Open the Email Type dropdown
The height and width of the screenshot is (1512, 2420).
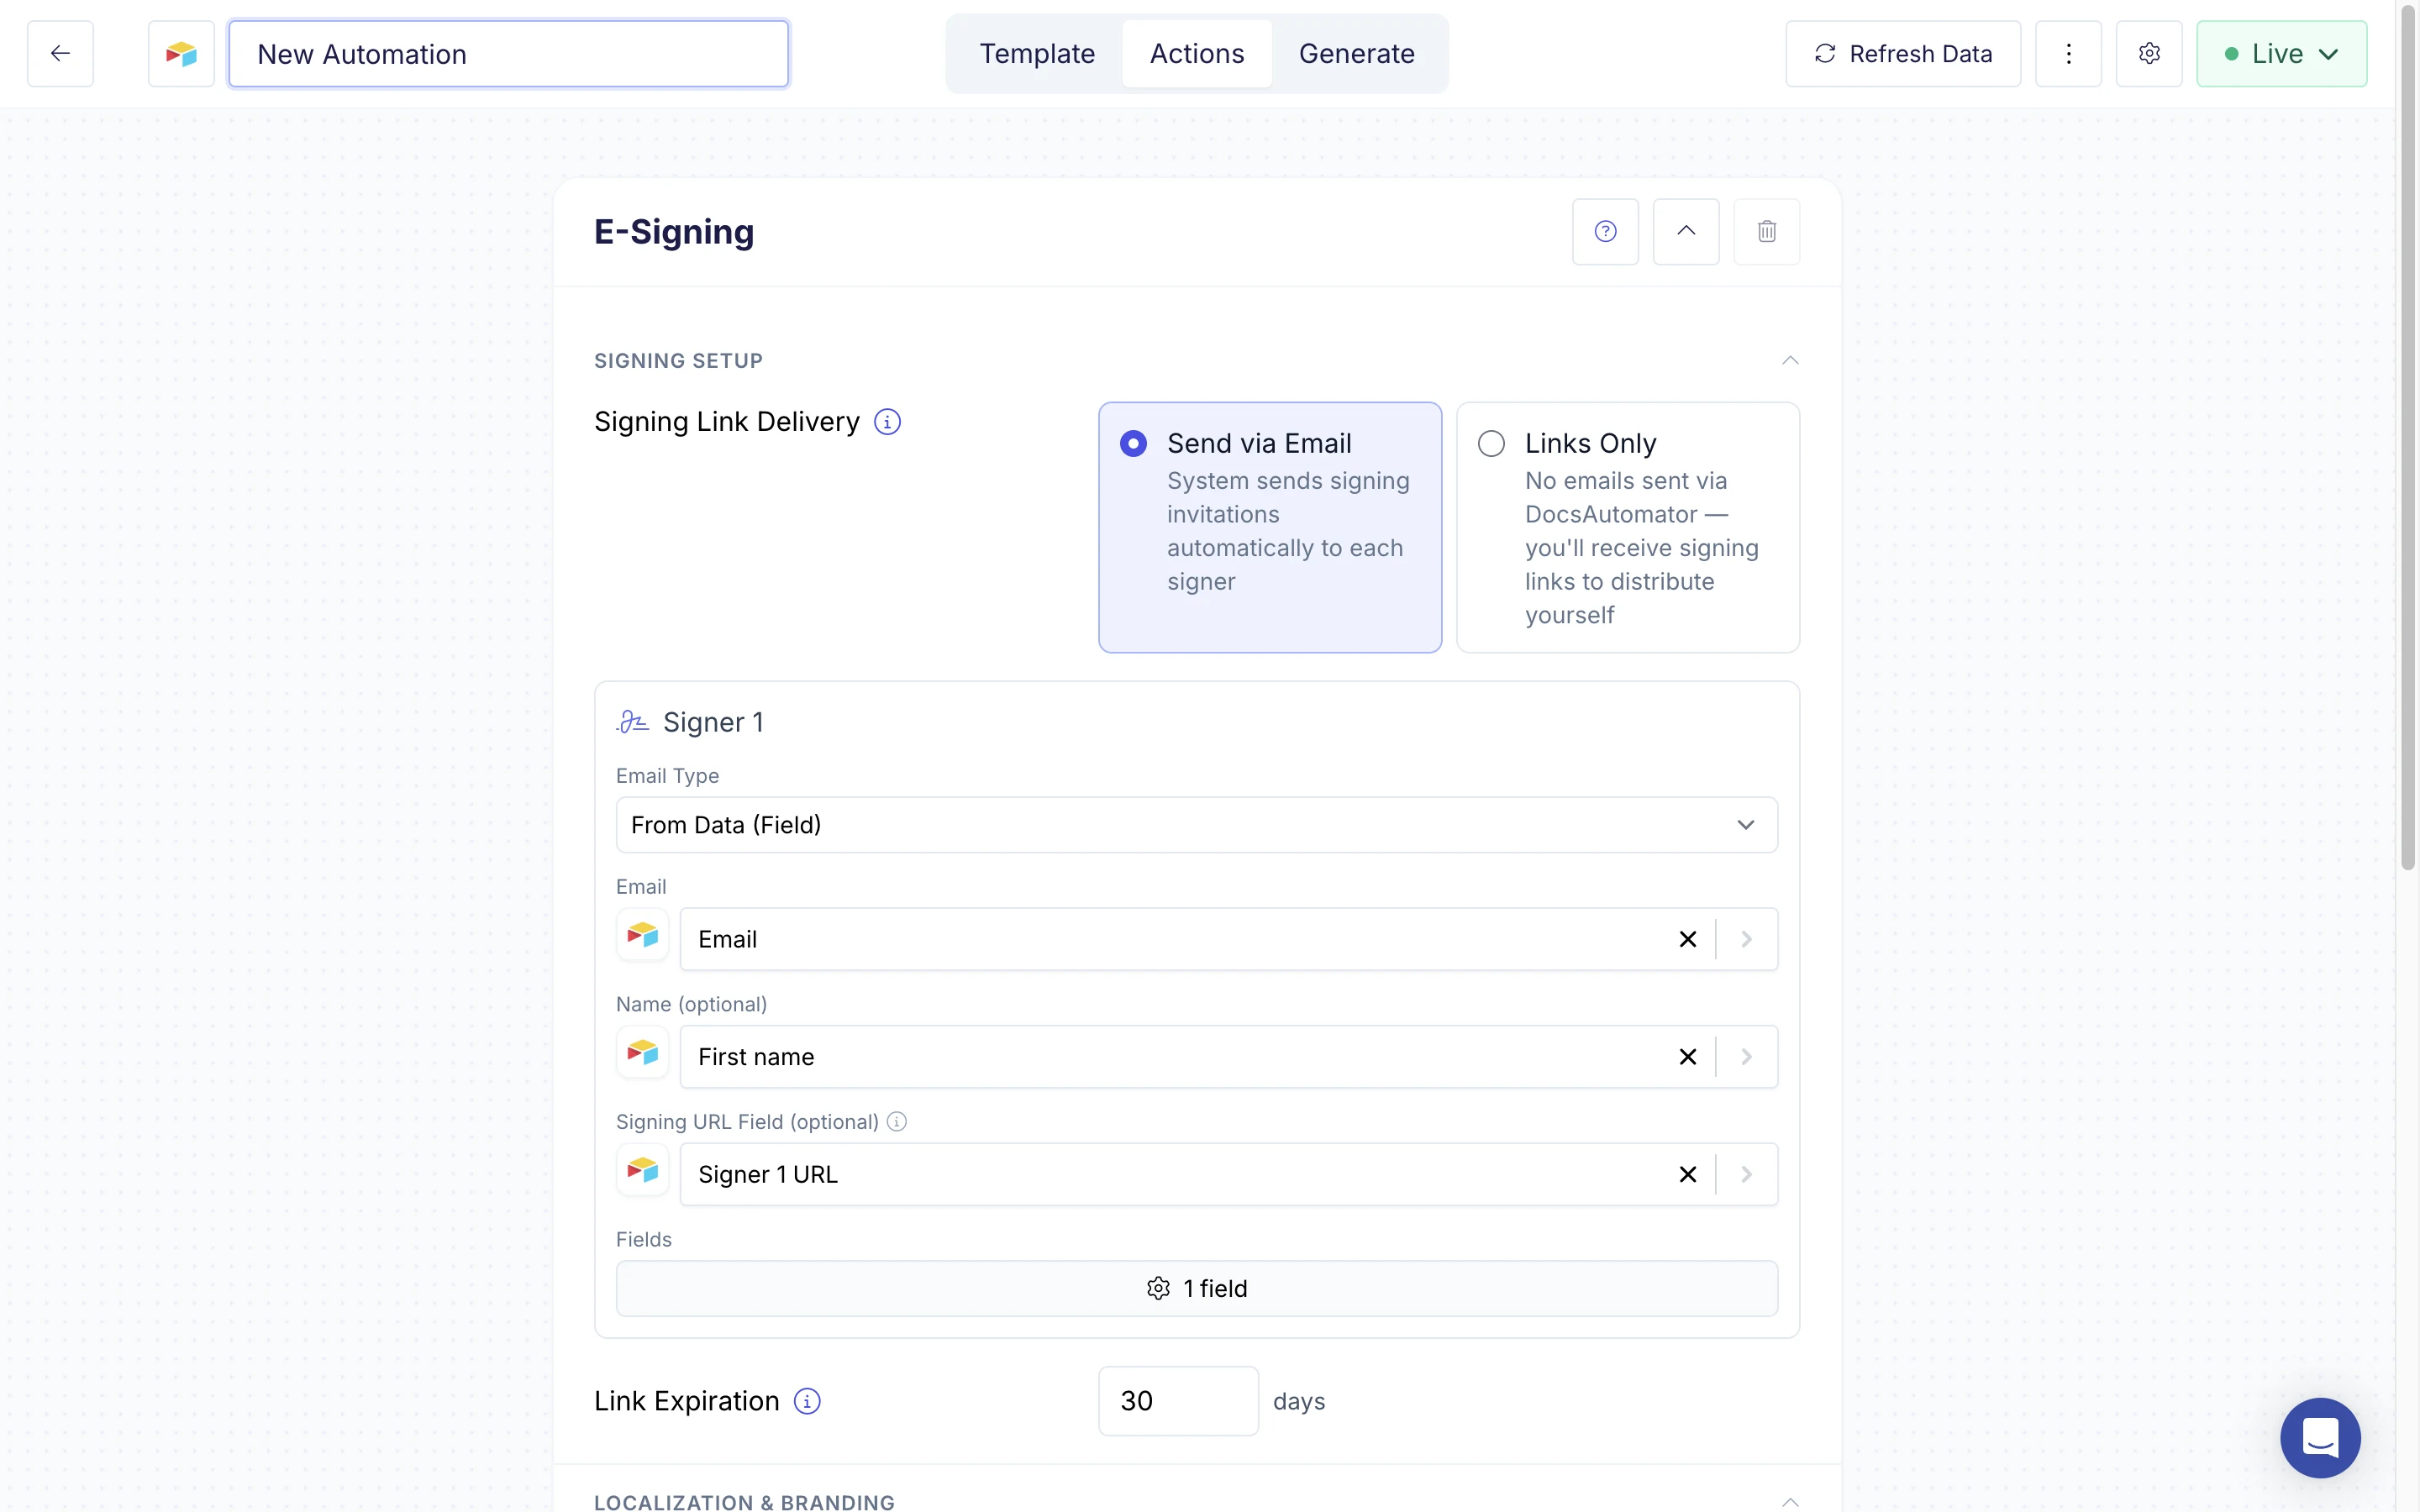[x=1197, y=825]
